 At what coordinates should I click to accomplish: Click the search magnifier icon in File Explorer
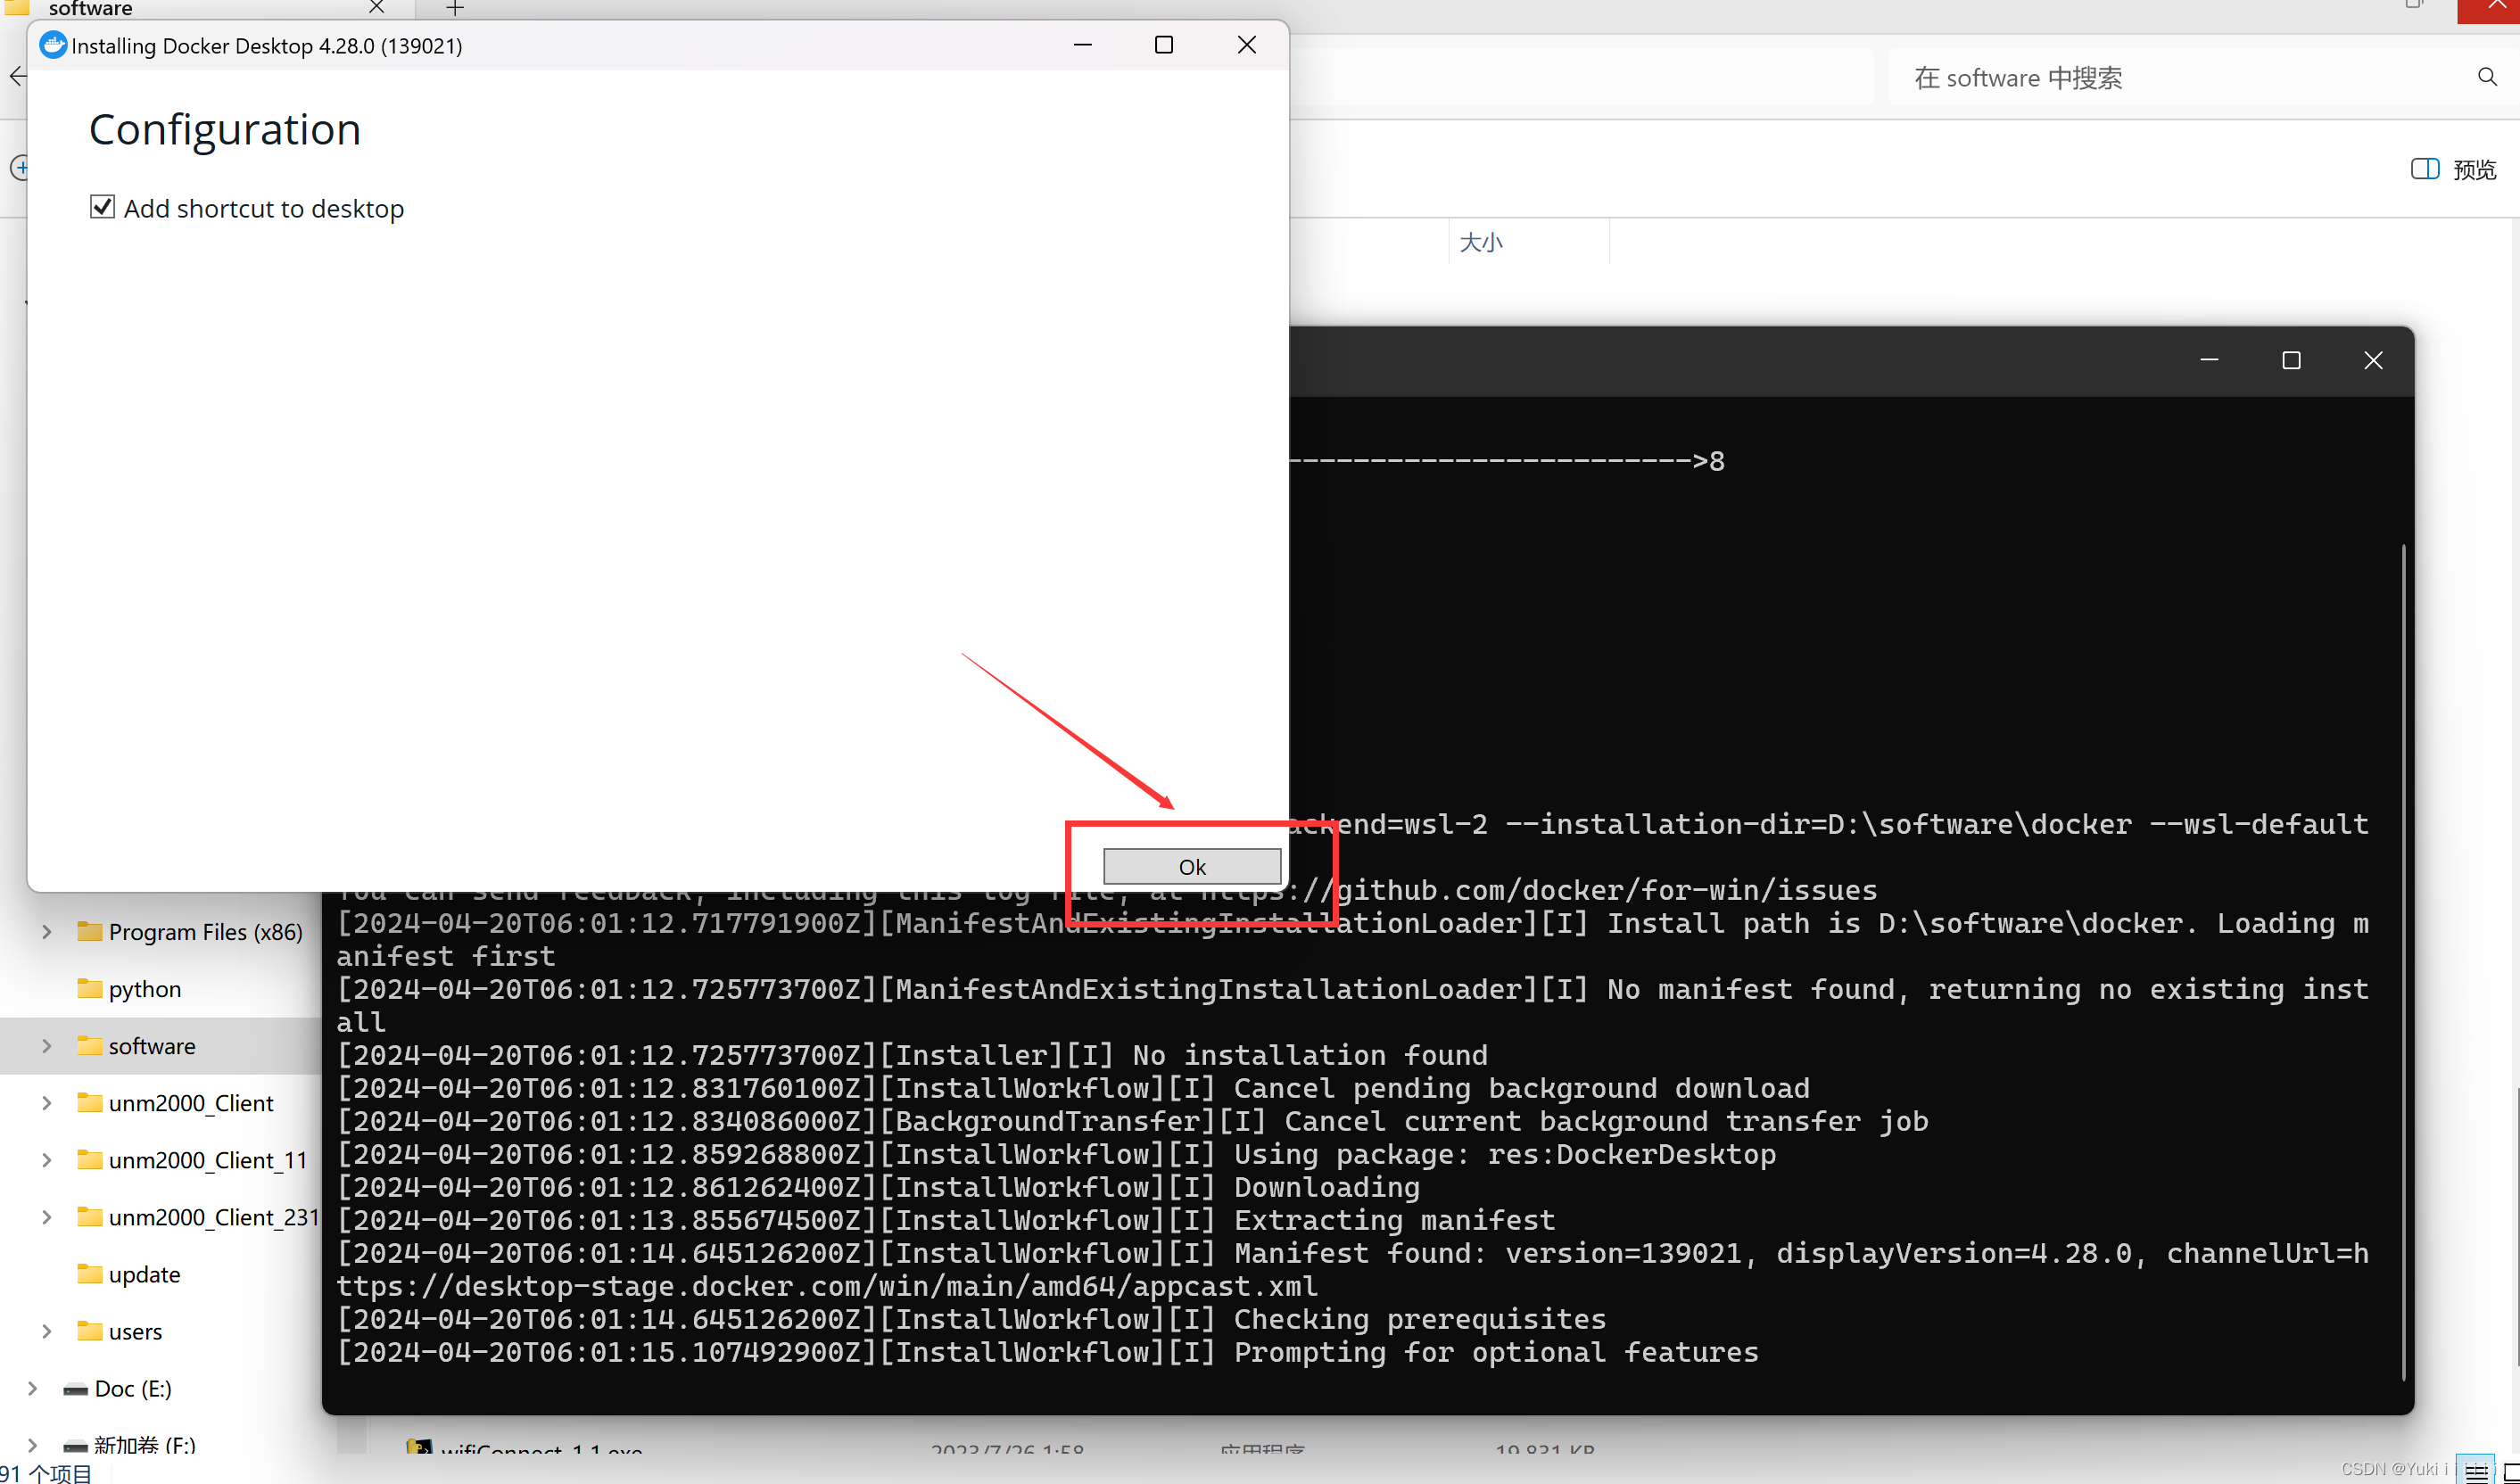pos(2487,77)
